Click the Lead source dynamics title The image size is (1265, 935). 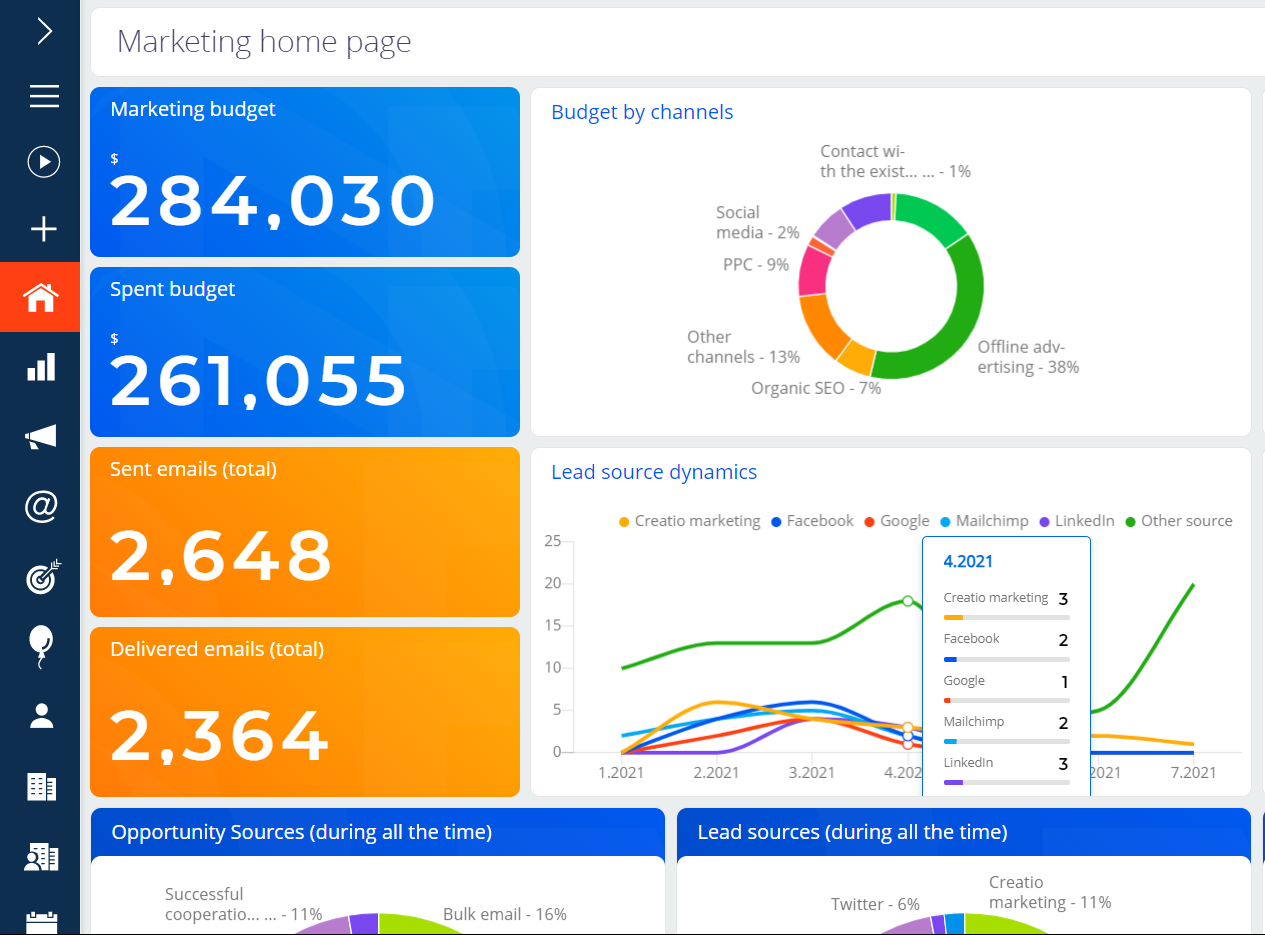pos(654,472)
